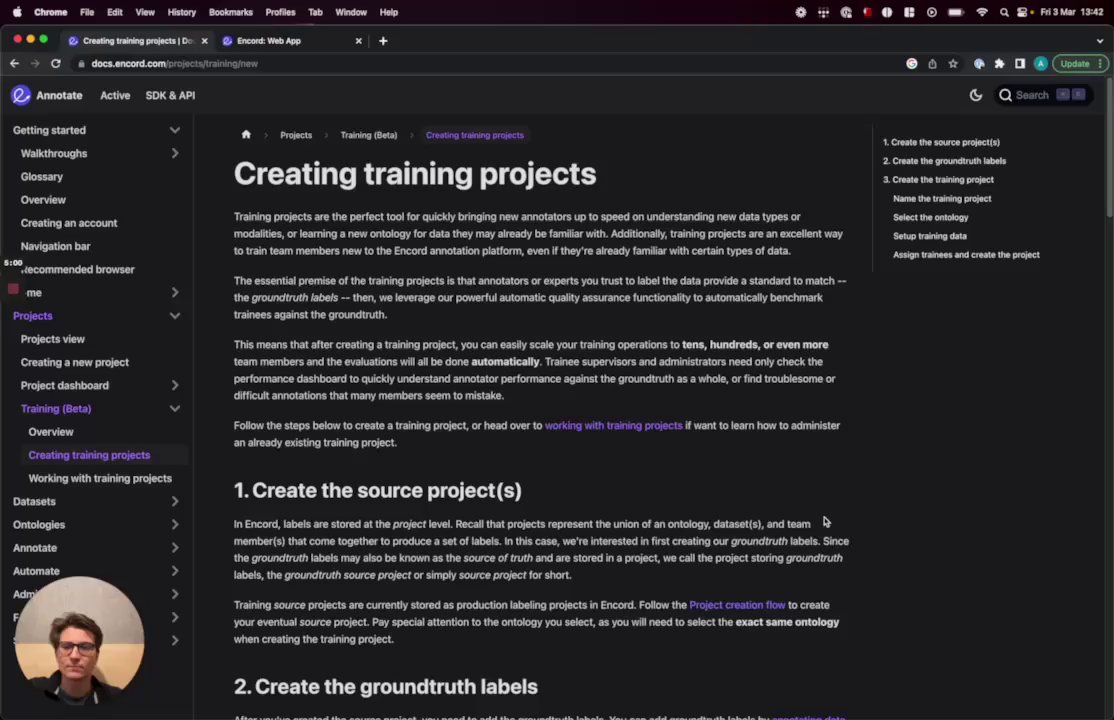Click the Google icon in address bar

coord(911,64)
